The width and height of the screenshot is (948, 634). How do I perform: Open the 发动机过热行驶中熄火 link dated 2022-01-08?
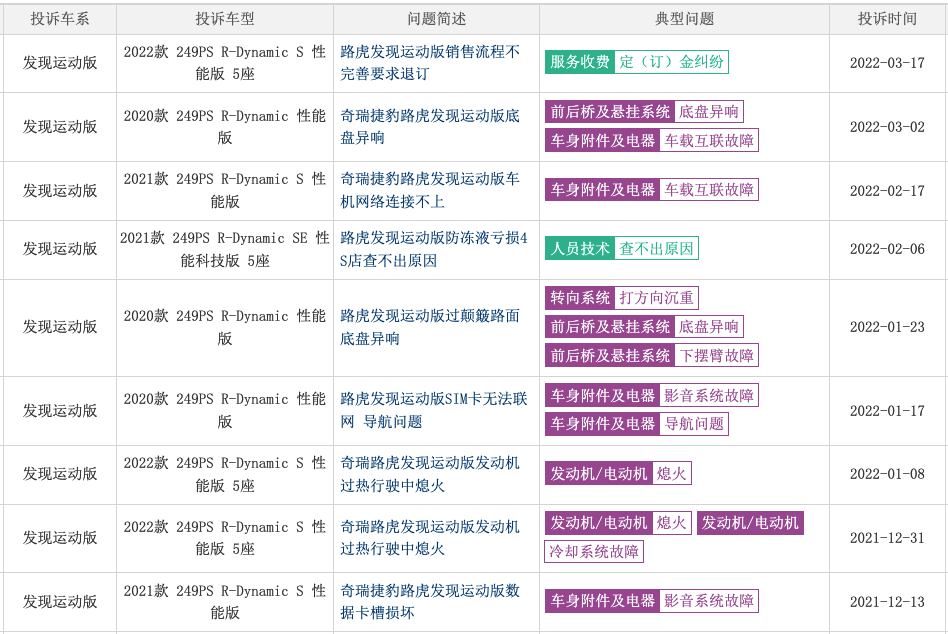[x=430, y=474]
